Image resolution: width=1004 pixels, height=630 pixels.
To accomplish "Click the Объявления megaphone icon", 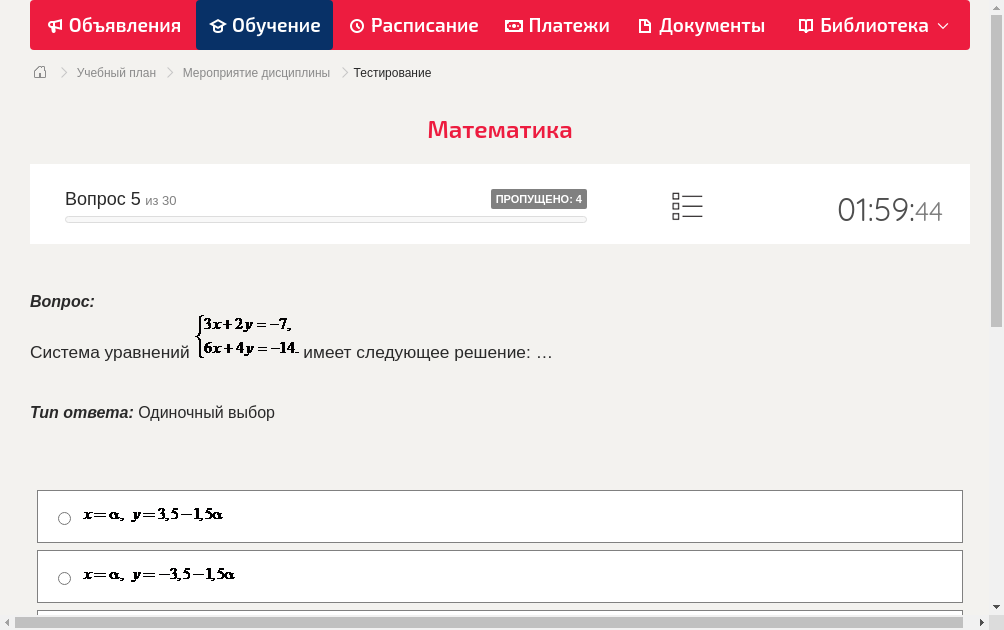I will 54,25.
